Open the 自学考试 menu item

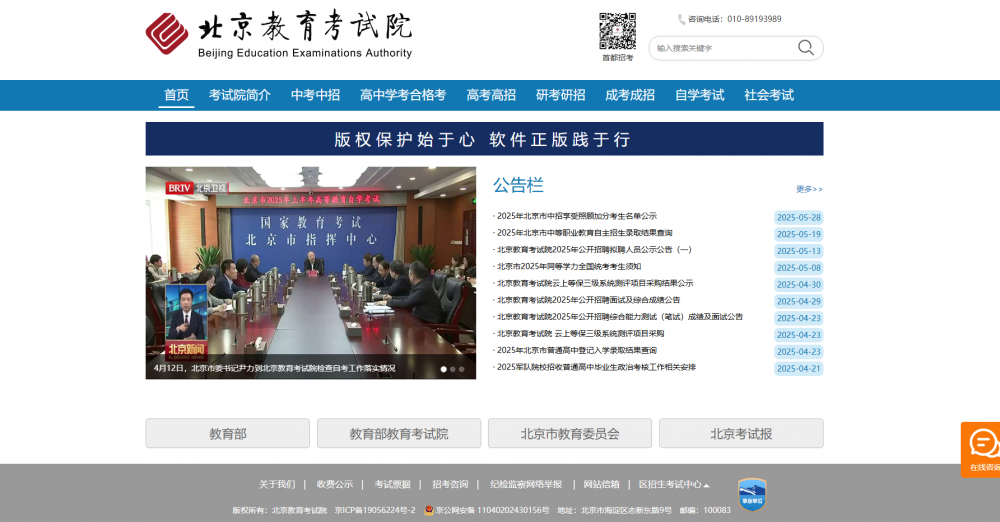coord(700,95)
